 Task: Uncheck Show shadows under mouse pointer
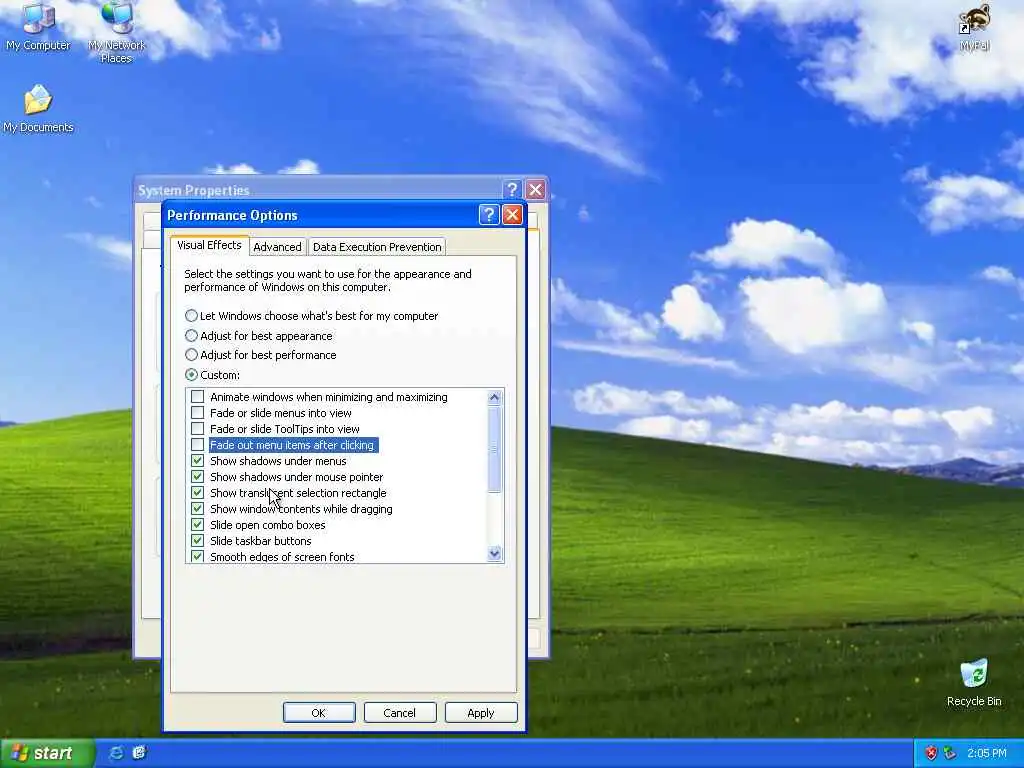point(197,477)
